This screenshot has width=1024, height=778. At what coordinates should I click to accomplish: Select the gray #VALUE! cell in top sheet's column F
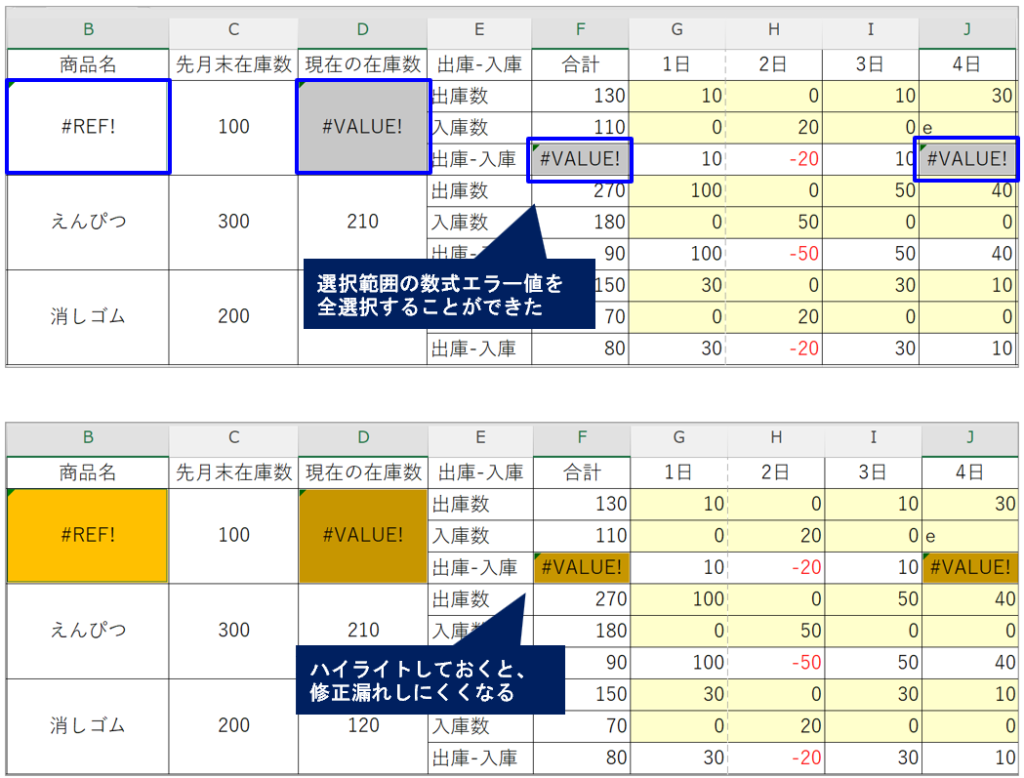pyautogui.click(x=580, y=159)
